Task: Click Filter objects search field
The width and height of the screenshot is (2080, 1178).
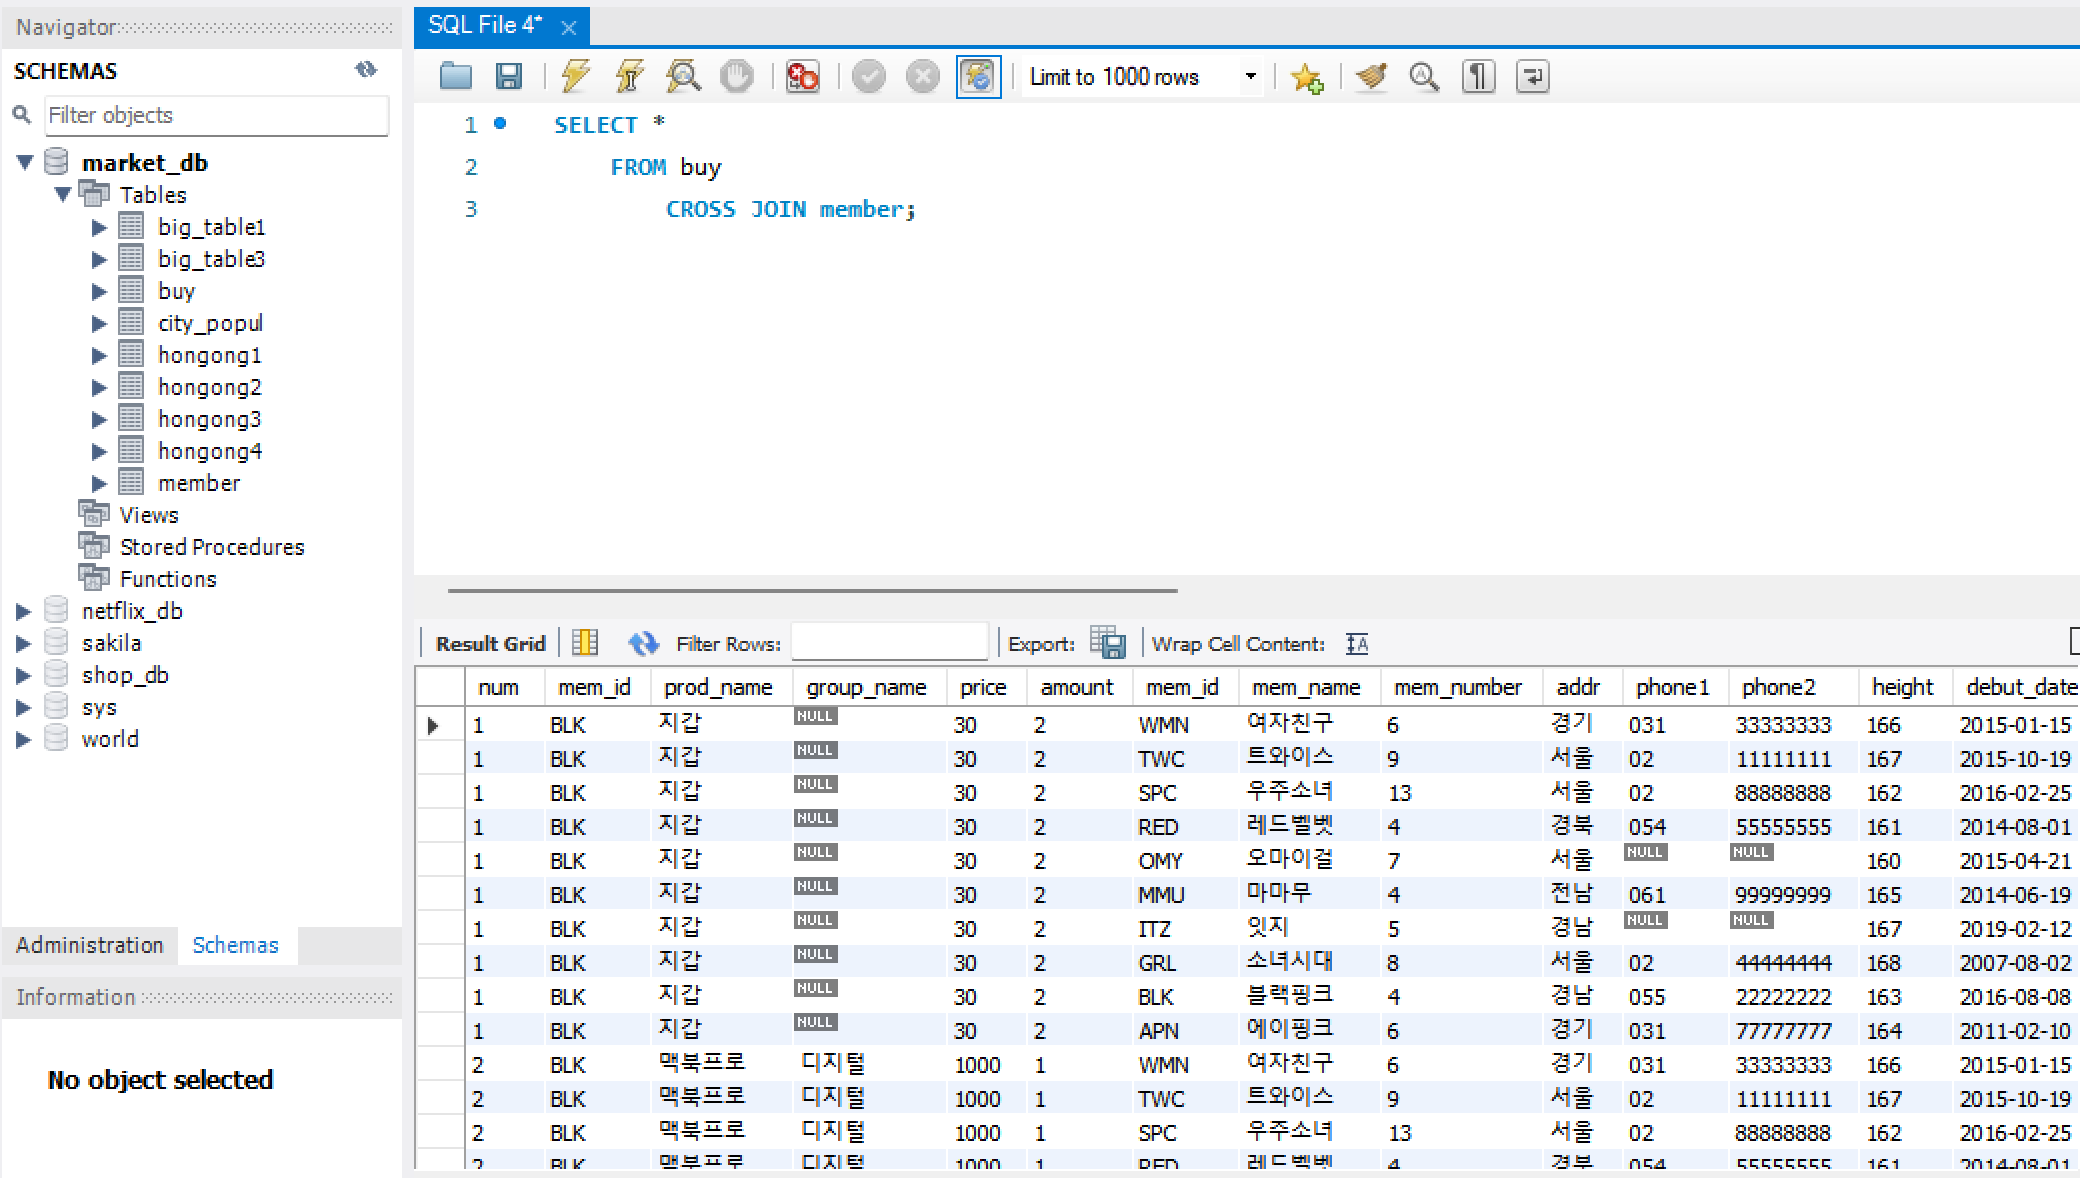Action: 216,115
